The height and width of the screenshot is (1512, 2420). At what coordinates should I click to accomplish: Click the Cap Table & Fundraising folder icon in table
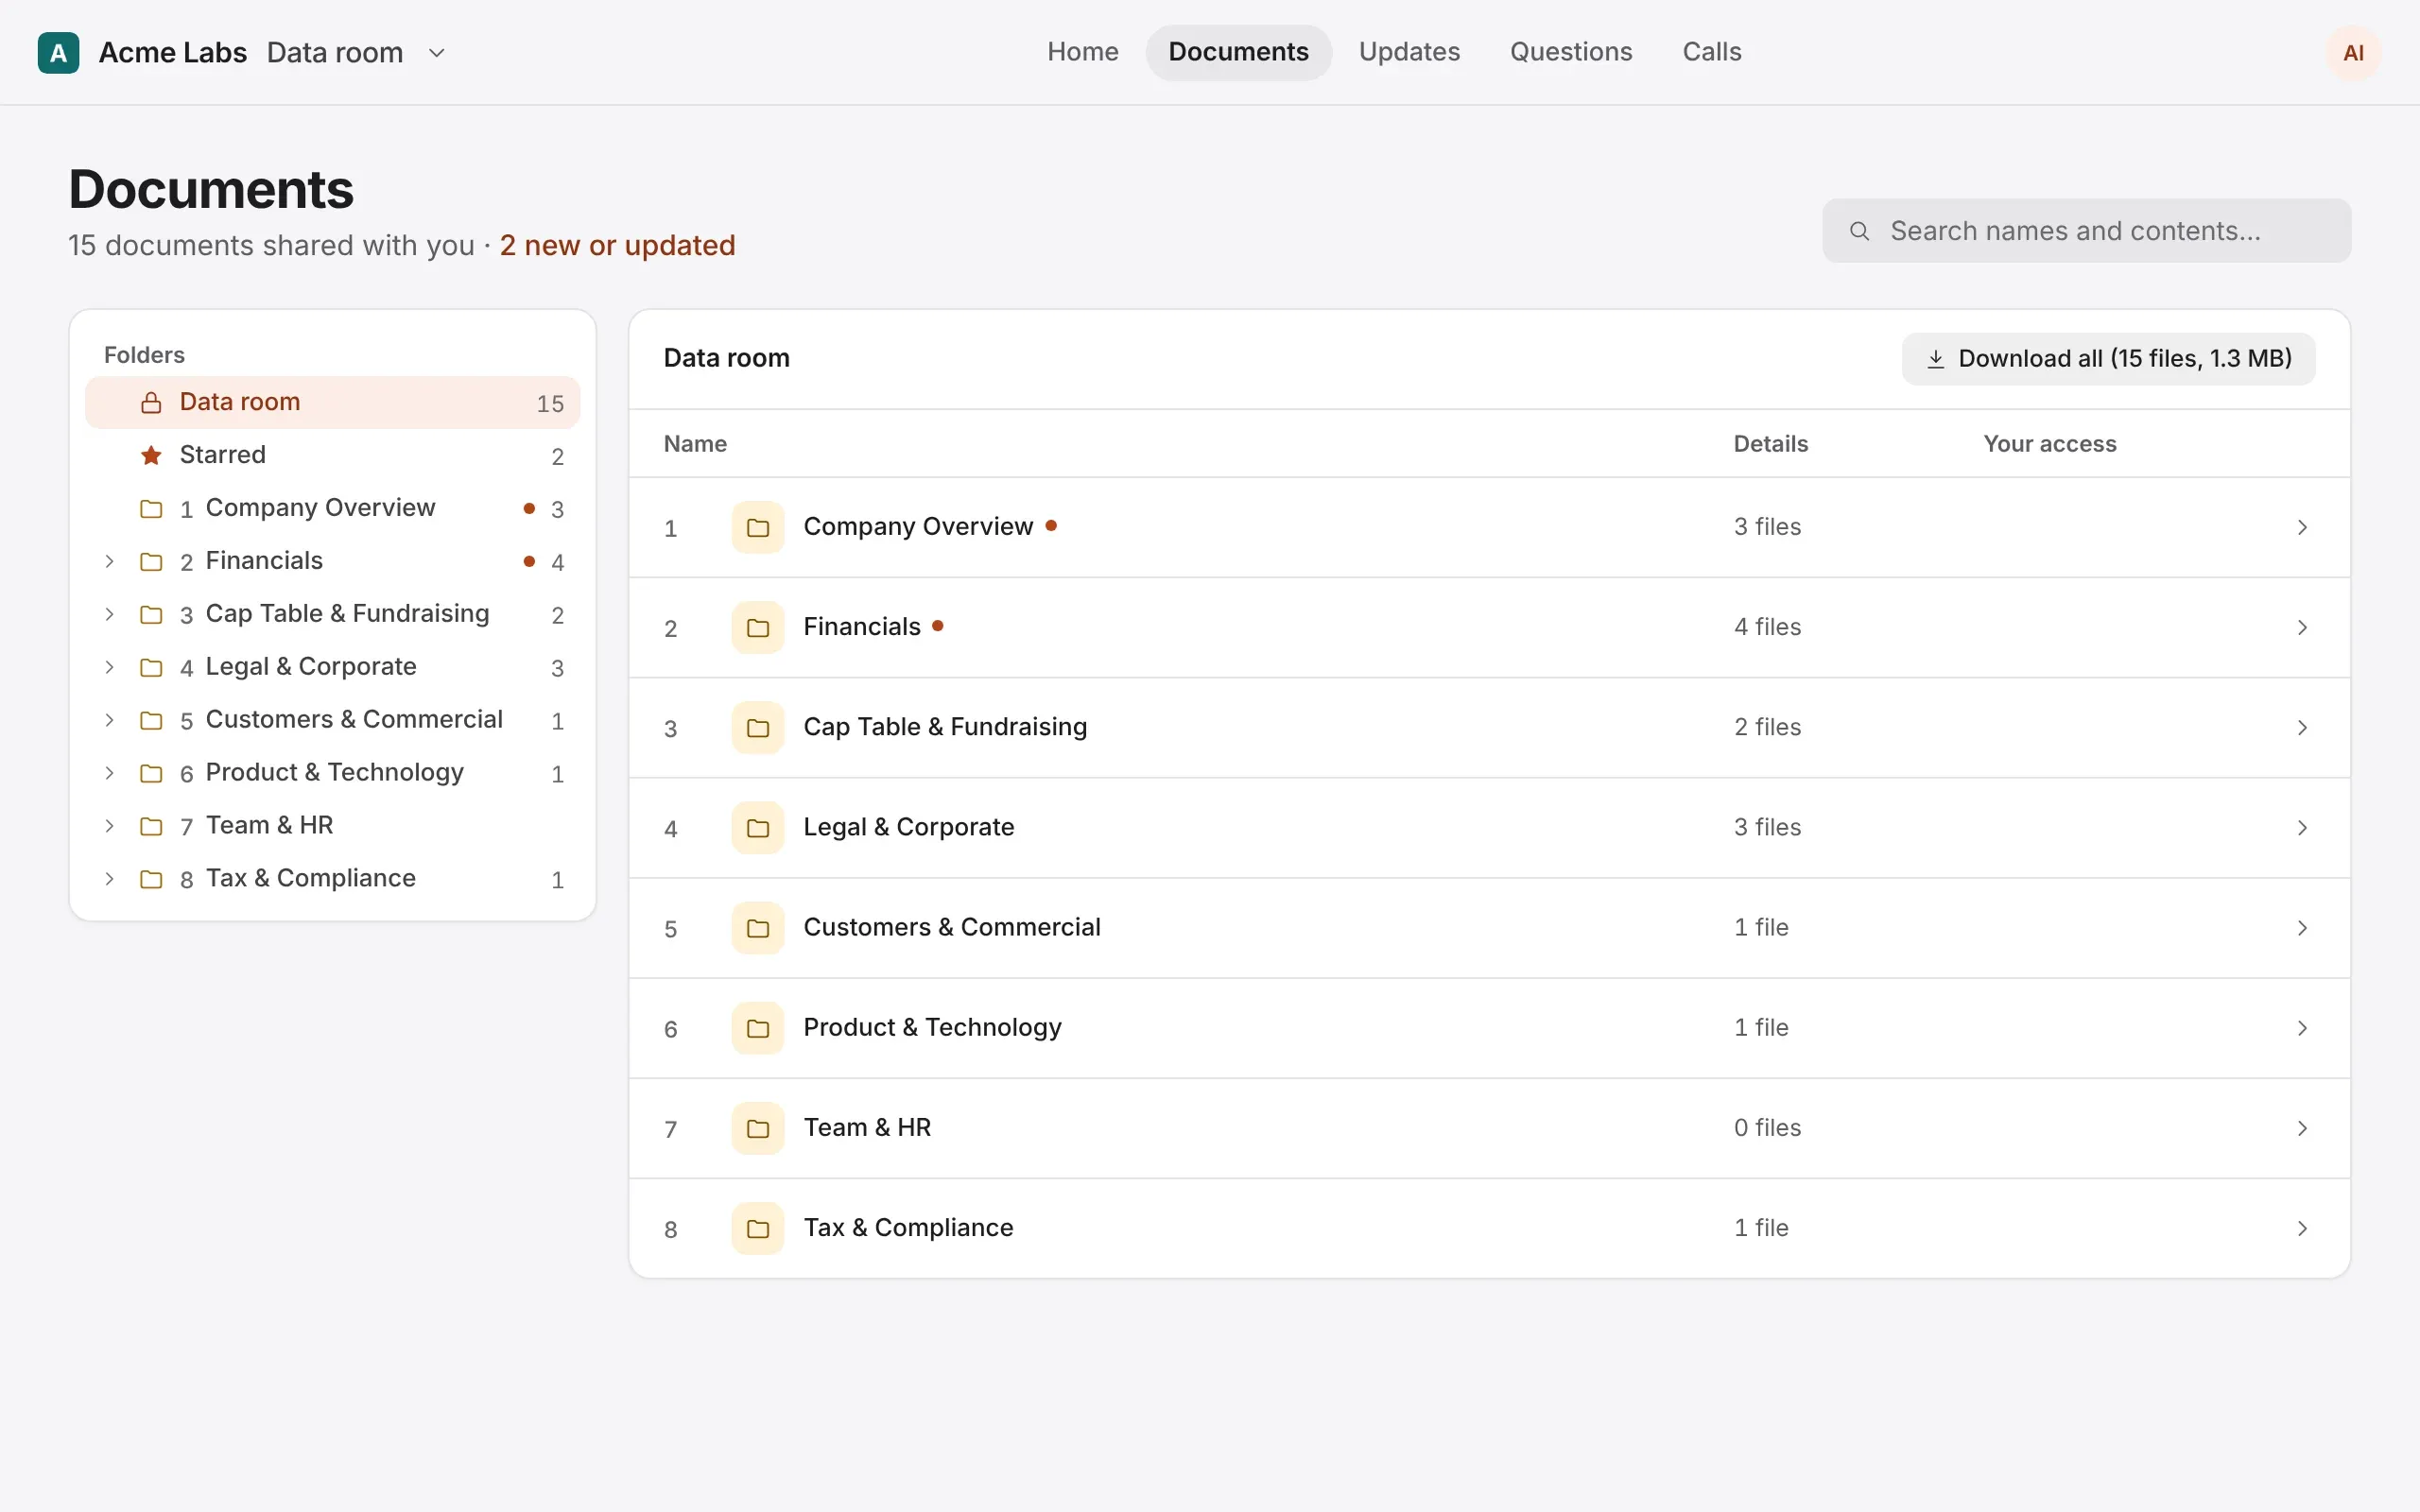coord(758,727)
